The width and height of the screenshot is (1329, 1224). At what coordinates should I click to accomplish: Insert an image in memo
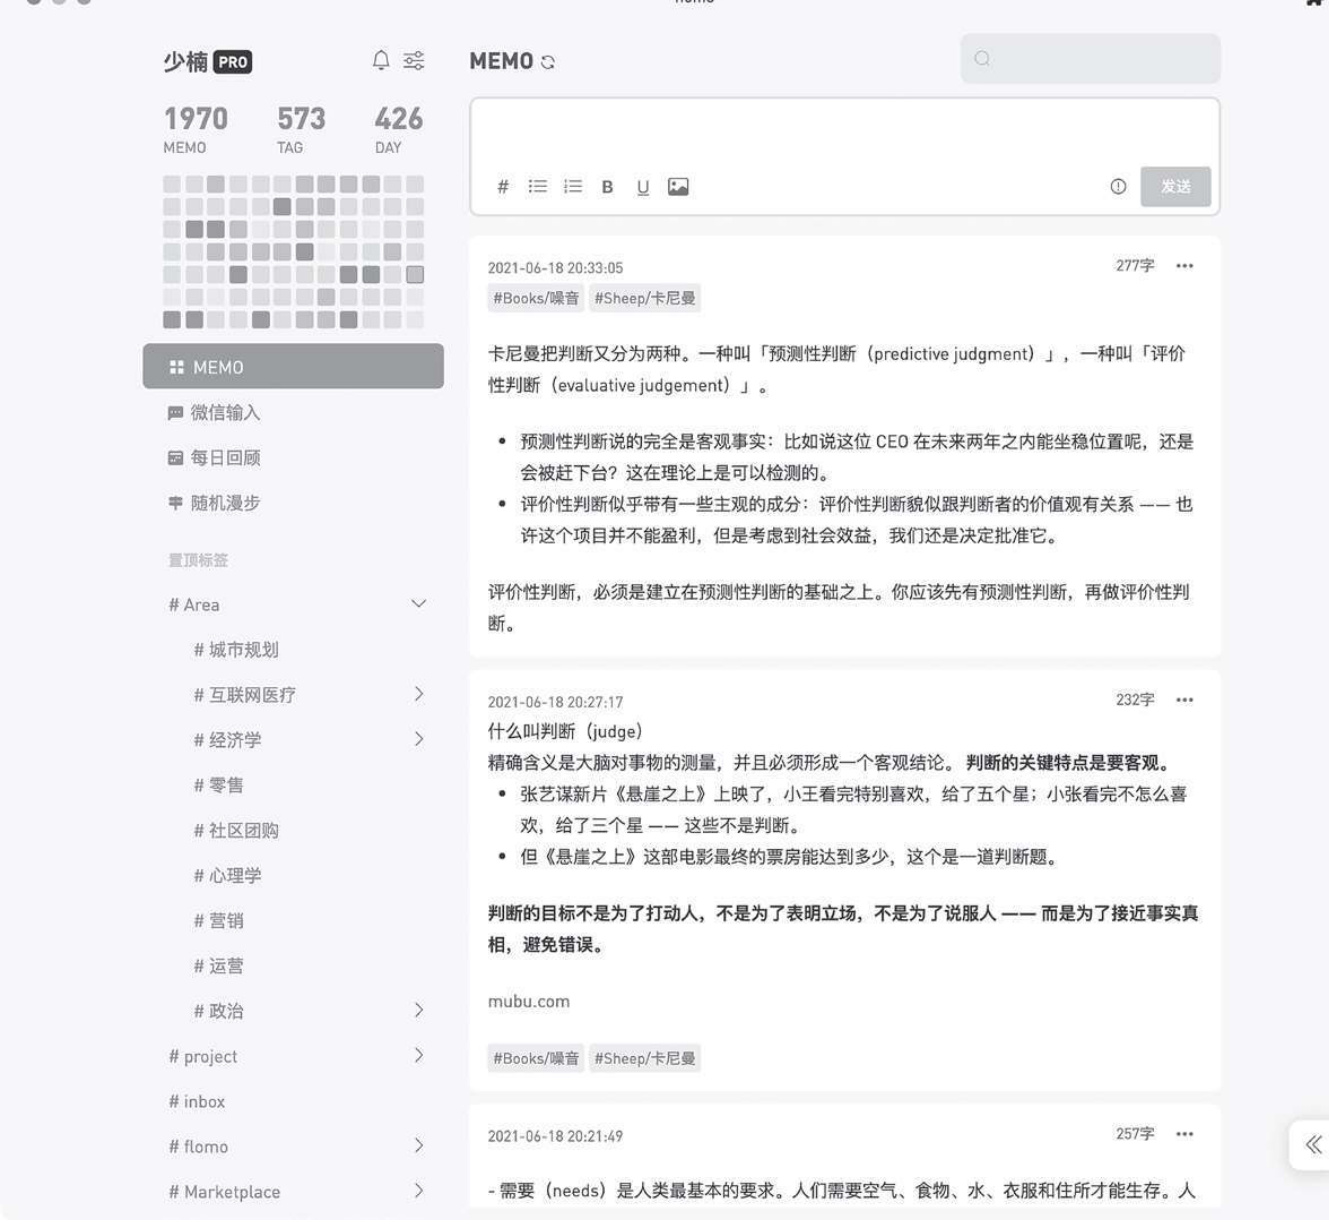click(x=678, y=187)
